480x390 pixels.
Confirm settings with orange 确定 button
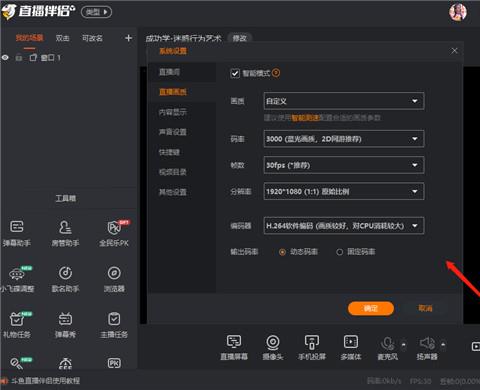[371, 308]
